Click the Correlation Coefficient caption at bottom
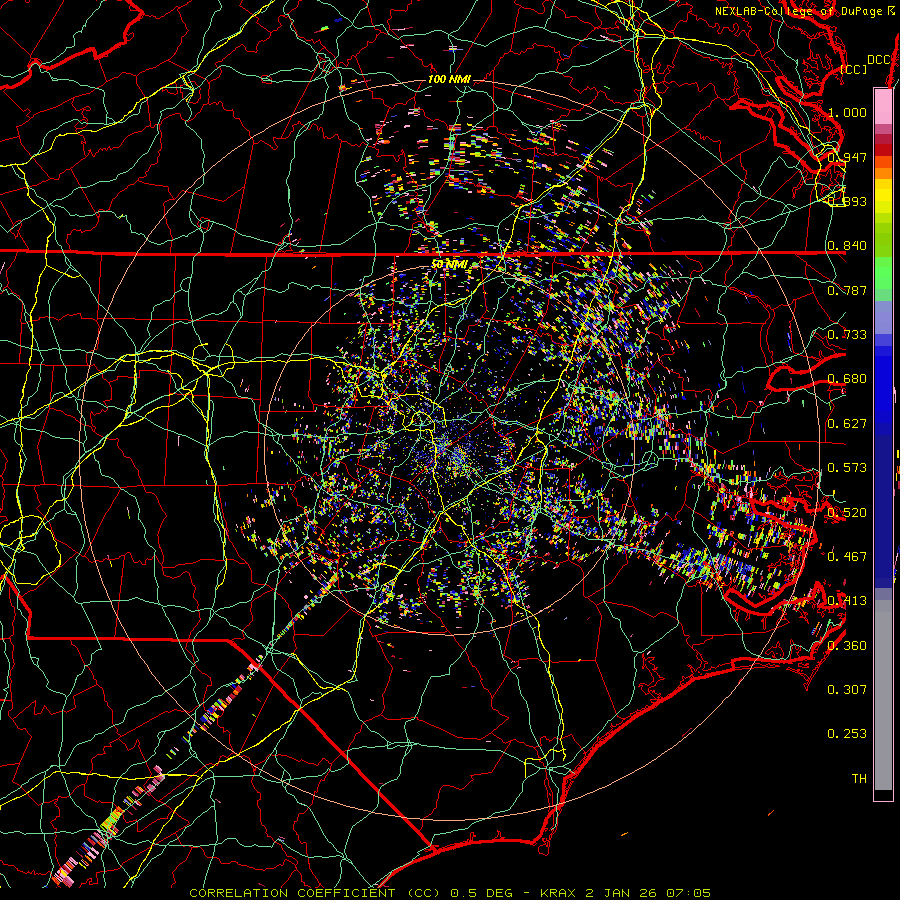 450,893
